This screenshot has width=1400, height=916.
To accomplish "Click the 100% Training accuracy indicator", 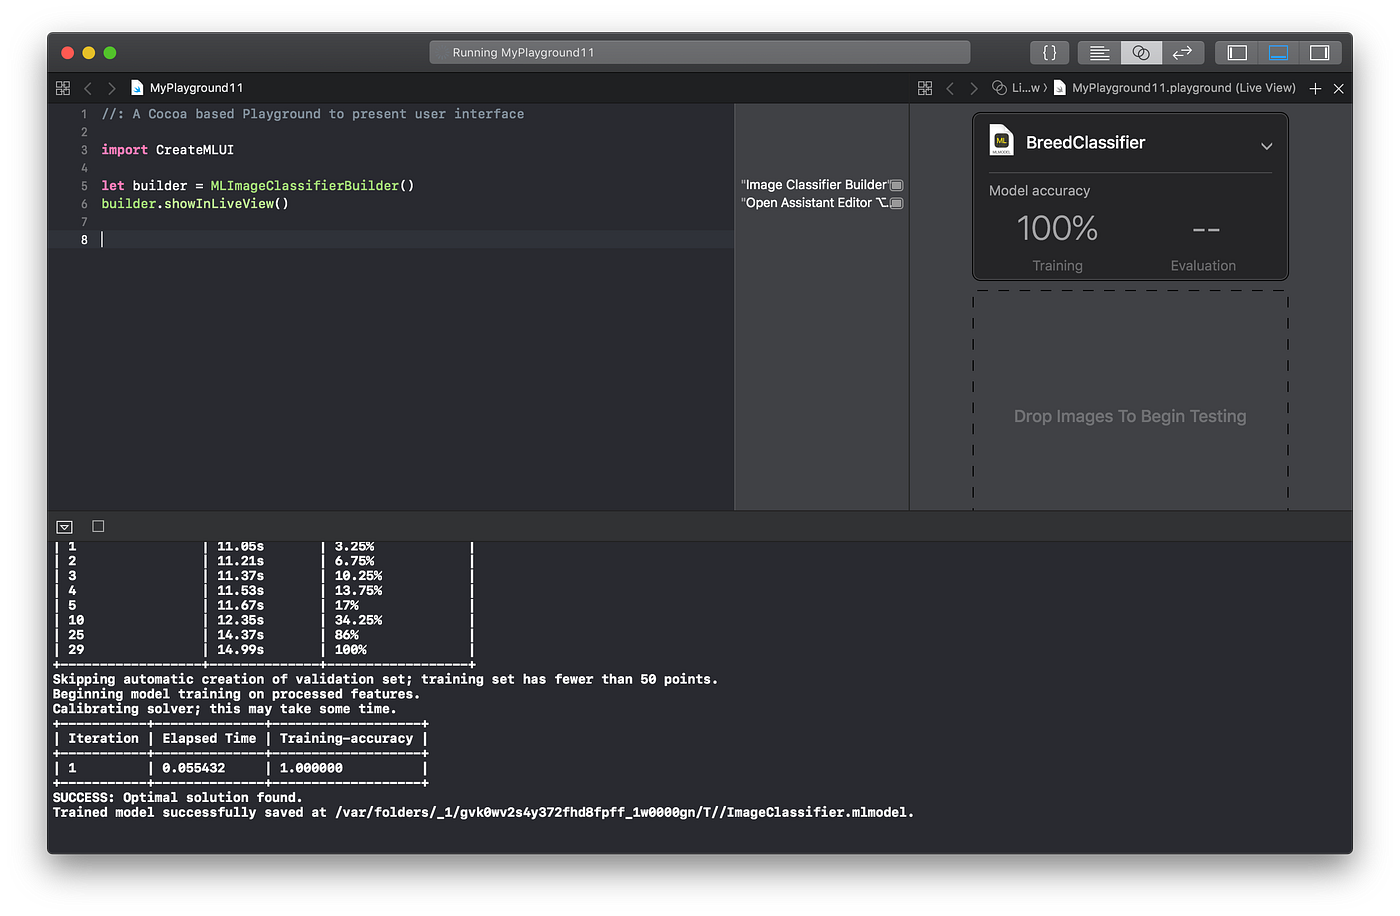I will coord(1057,228).
